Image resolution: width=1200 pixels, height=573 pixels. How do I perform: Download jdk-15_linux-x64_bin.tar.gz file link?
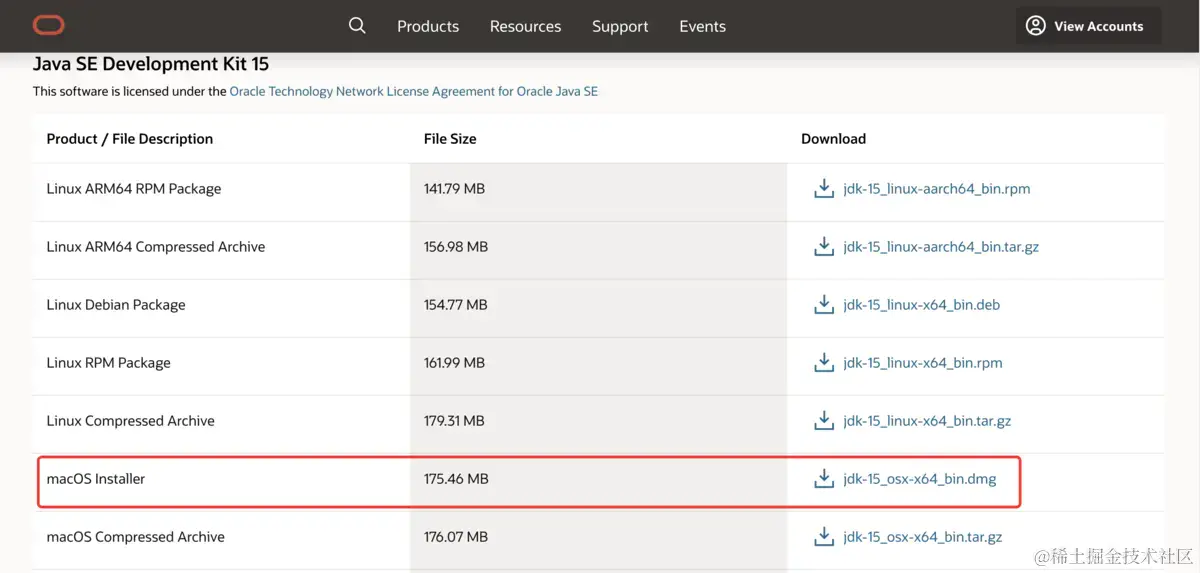(x=927, y=421)
